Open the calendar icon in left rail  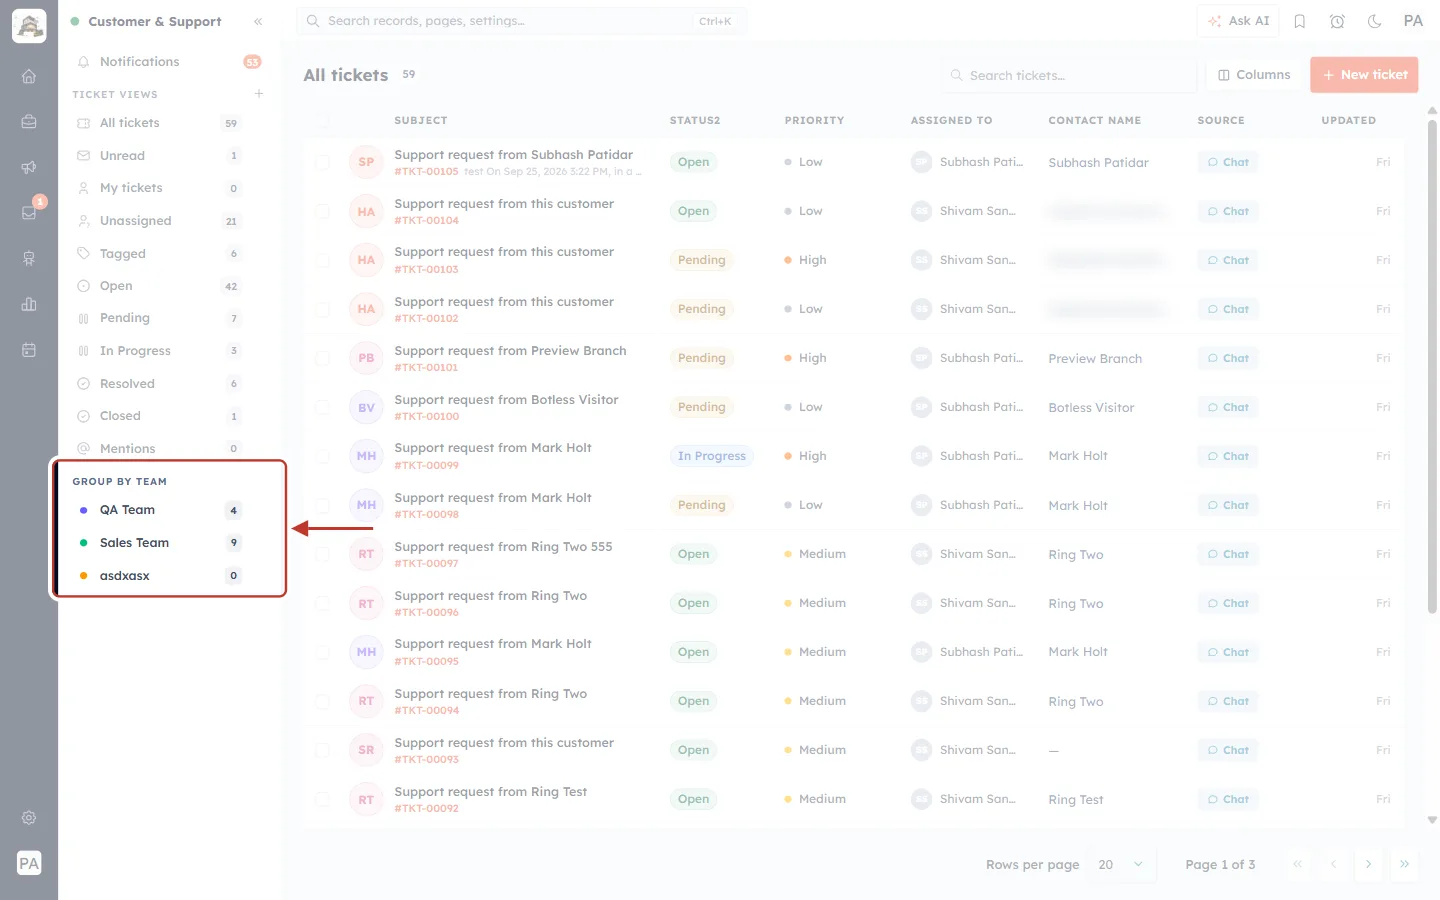(29, 350)
